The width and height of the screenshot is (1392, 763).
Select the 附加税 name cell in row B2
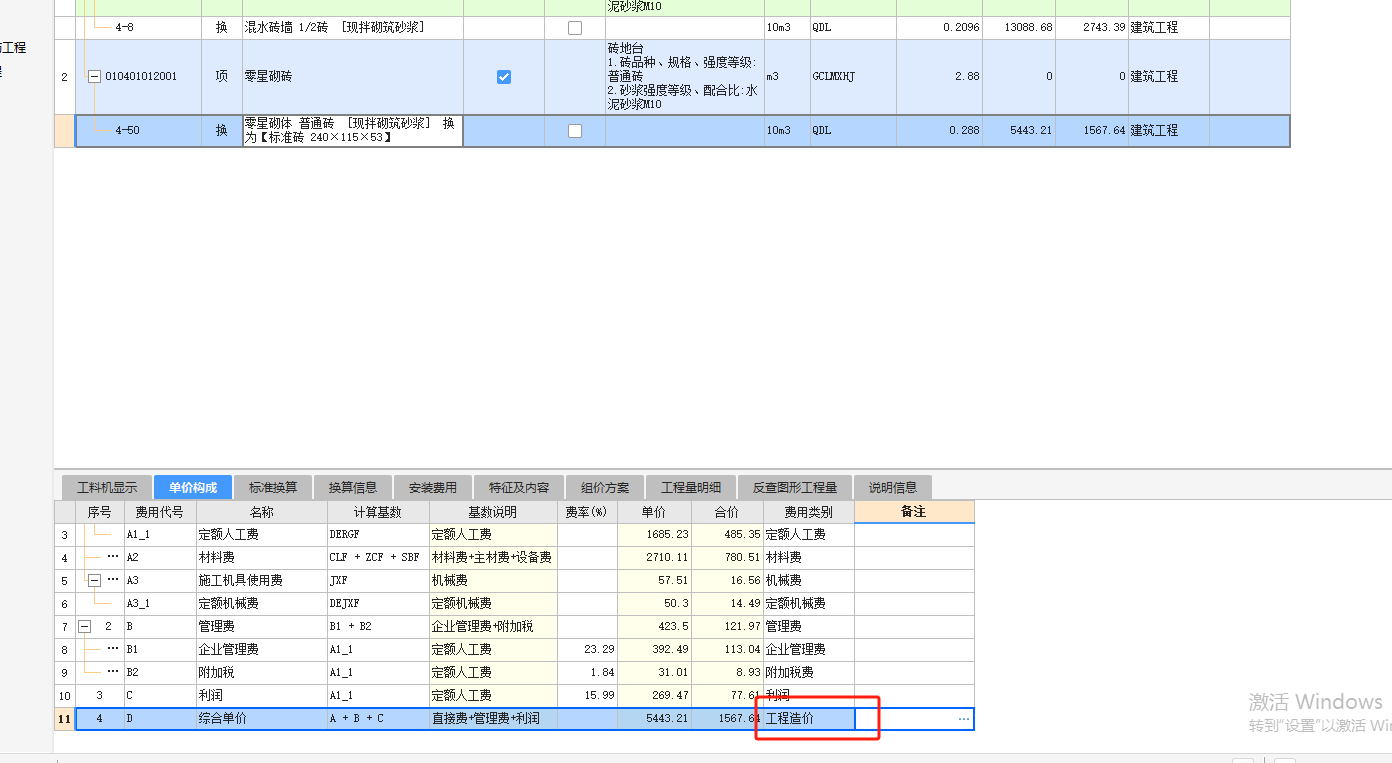(262, 673)
